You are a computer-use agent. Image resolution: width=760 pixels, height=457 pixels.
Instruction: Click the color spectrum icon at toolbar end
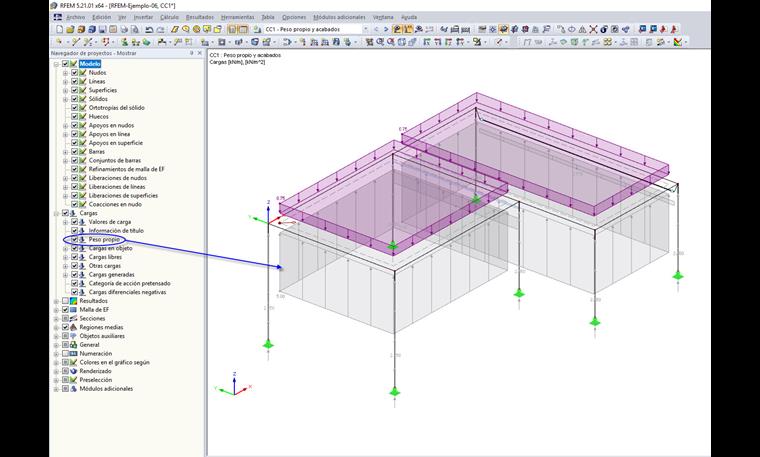pos(678,42)
